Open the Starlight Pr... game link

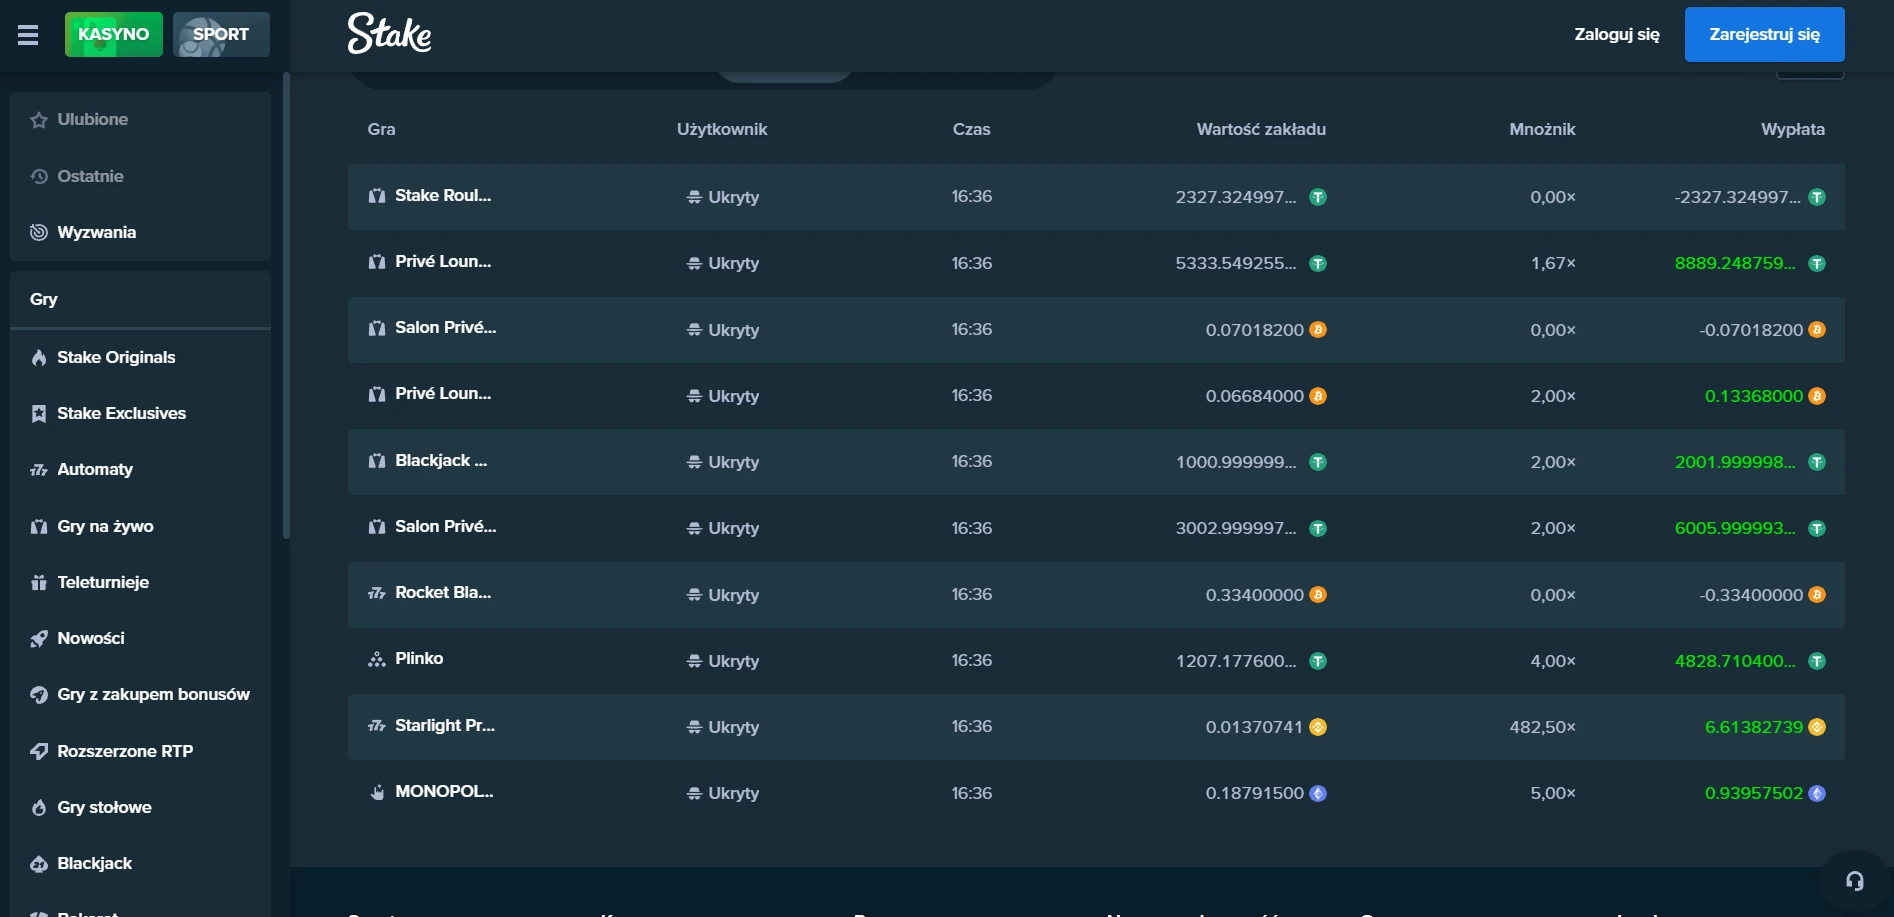tap(445, 725)
